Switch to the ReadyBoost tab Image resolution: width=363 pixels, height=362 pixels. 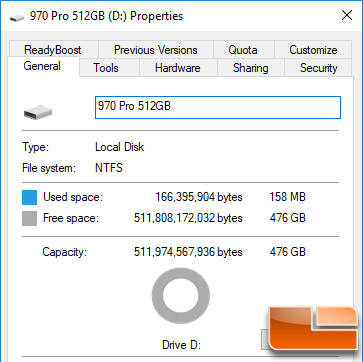tap(54, 49)
